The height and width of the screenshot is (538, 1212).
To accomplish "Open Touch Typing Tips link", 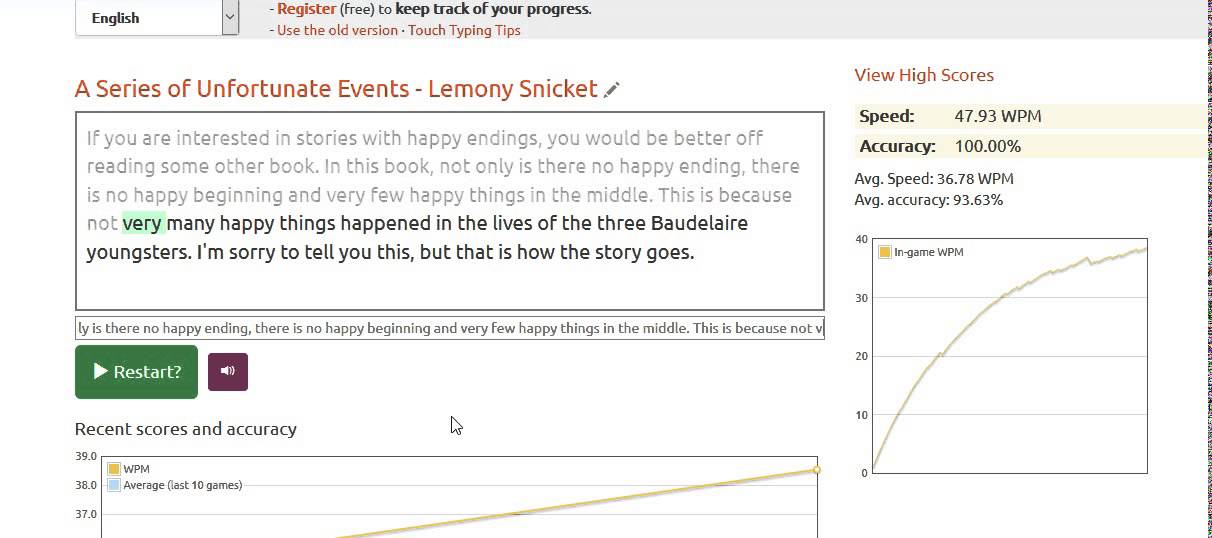I will click(464, 30).
